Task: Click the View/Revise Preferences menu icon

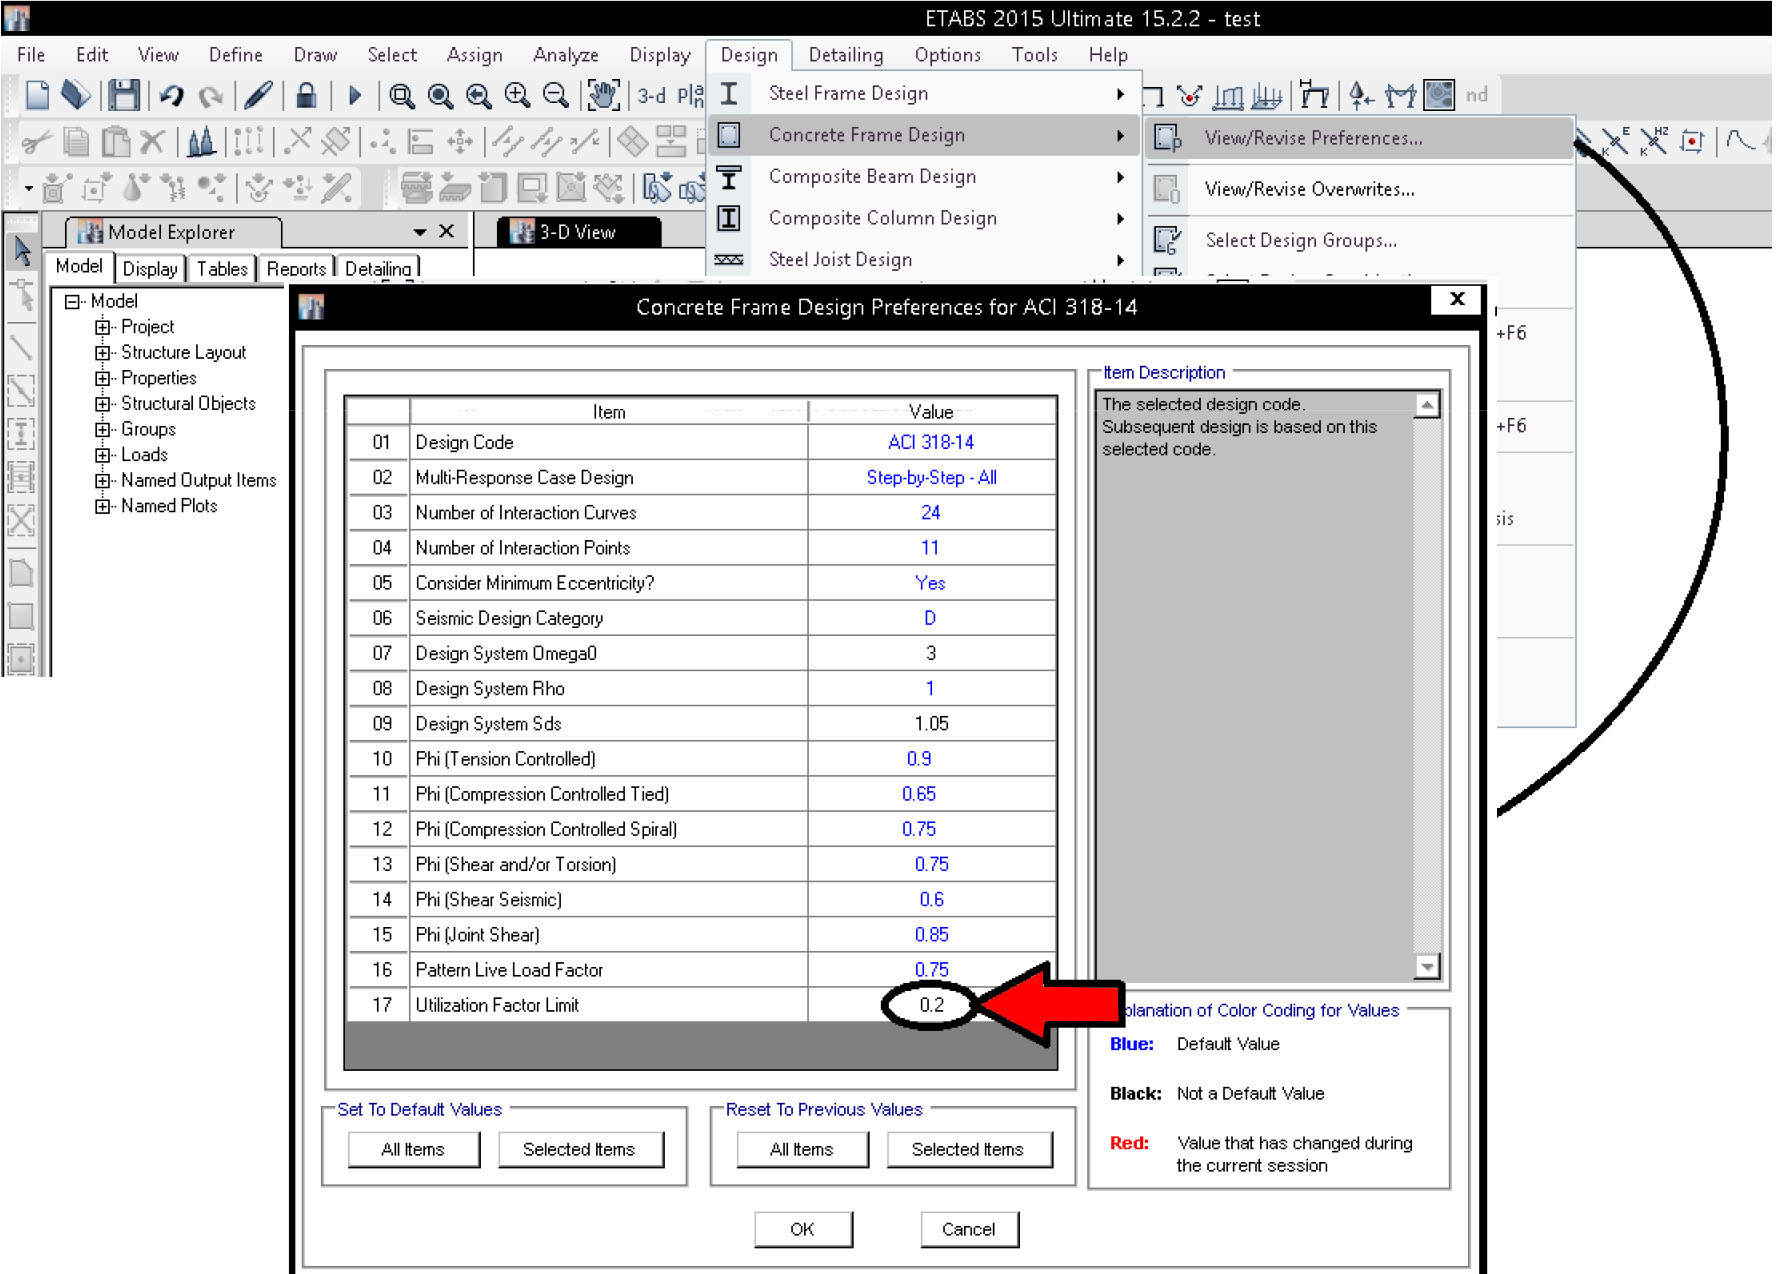Action: (x=1168, y=138)
